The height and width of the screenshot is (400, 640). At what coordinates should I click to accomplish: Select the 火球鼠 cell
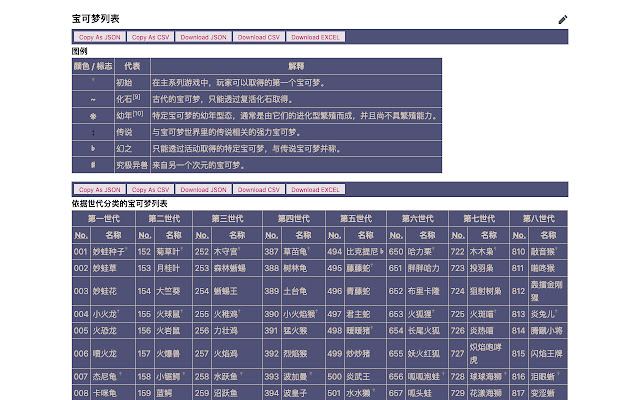click(x=173, y=314)
